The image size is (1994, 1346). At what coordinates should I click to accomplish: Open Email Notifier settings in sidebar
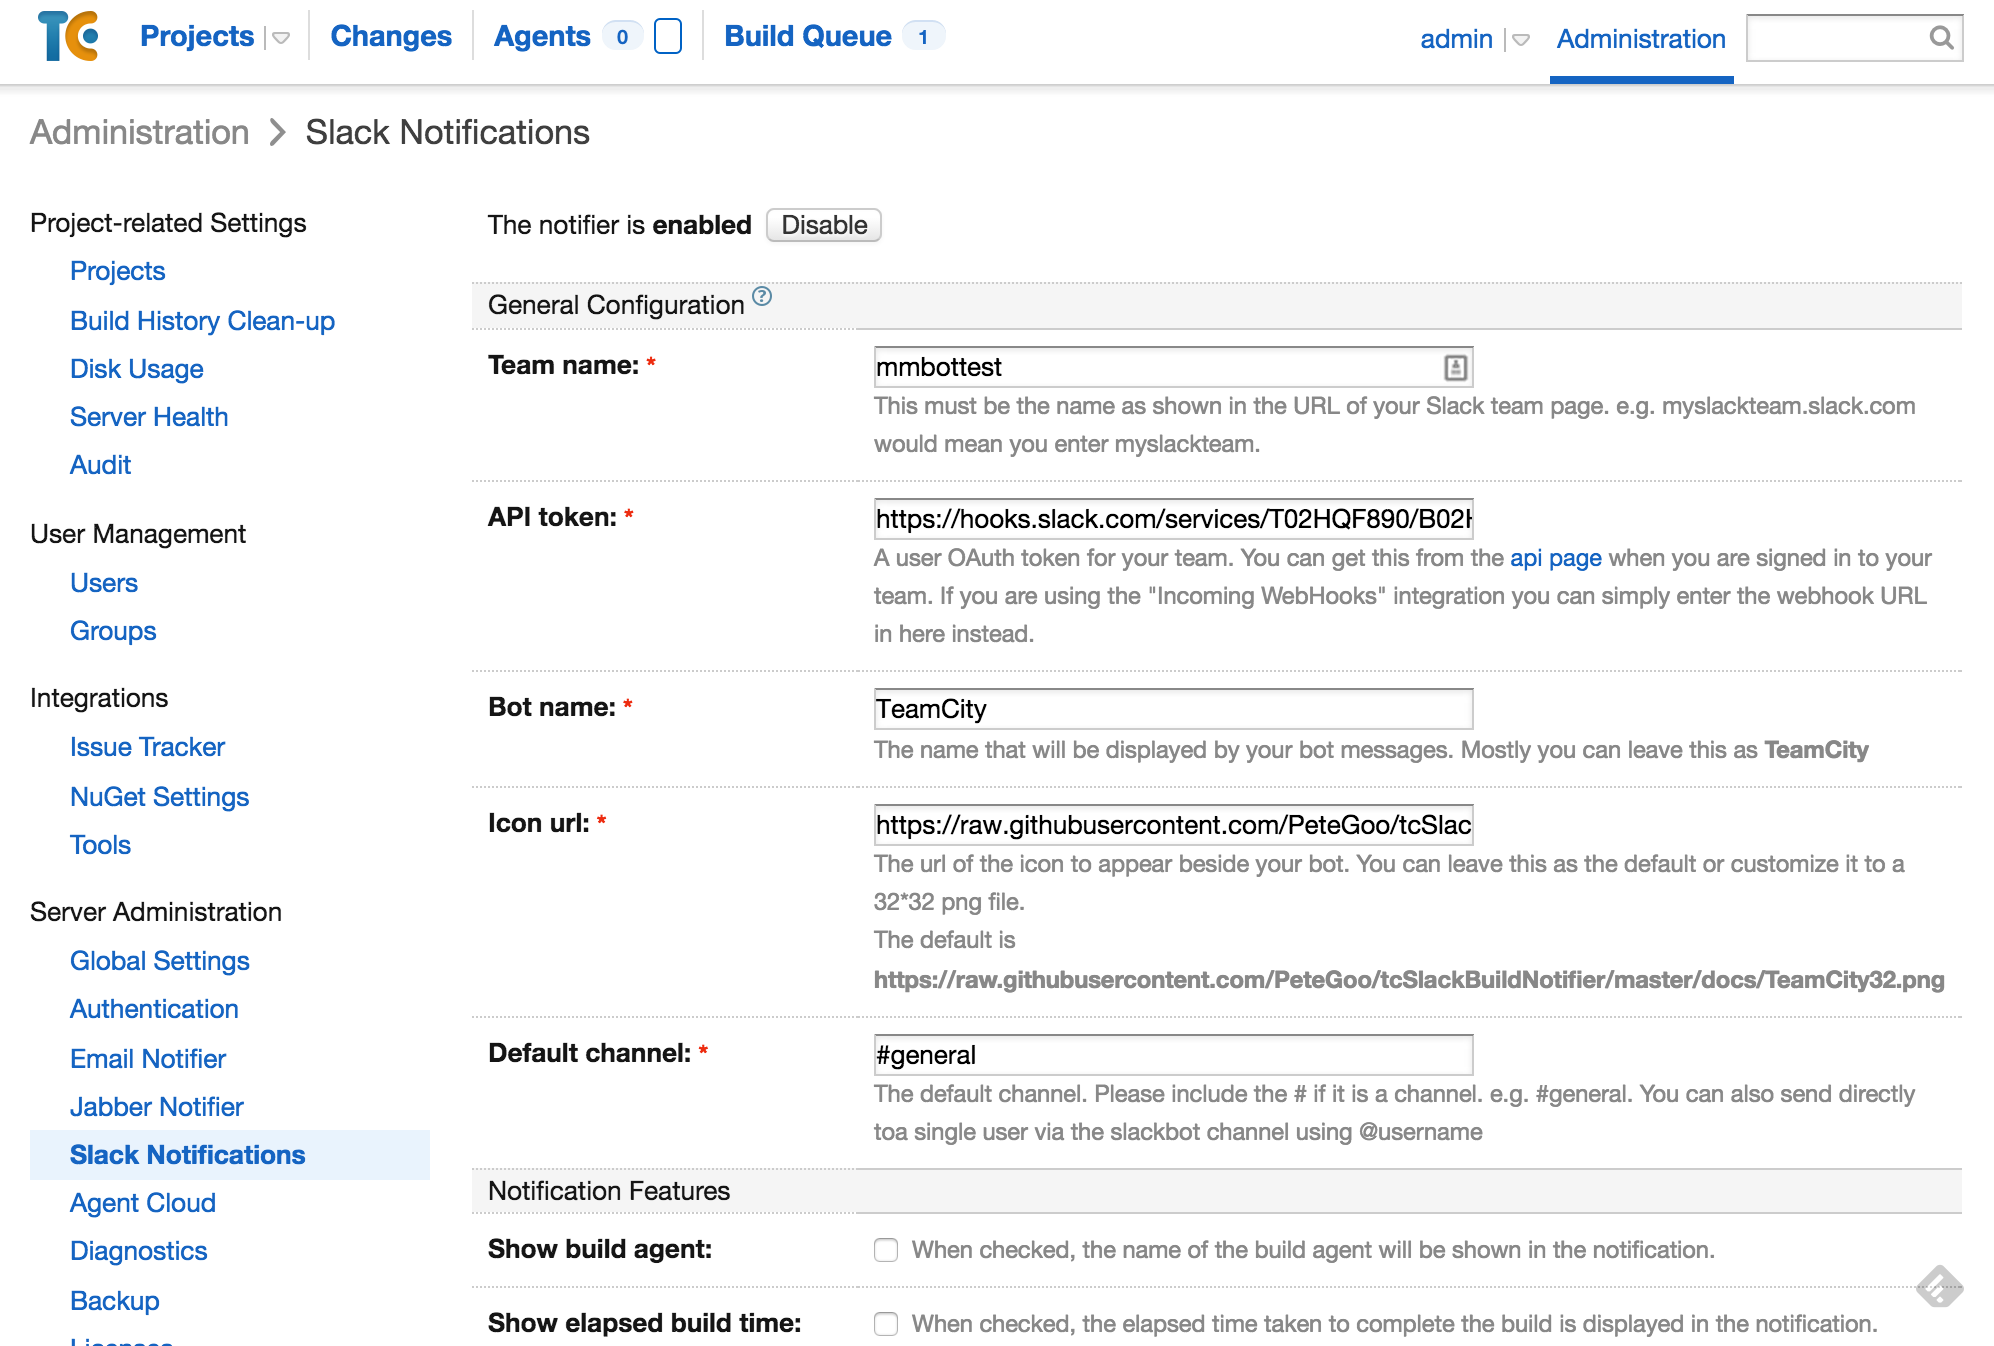tap(148, 1058)
